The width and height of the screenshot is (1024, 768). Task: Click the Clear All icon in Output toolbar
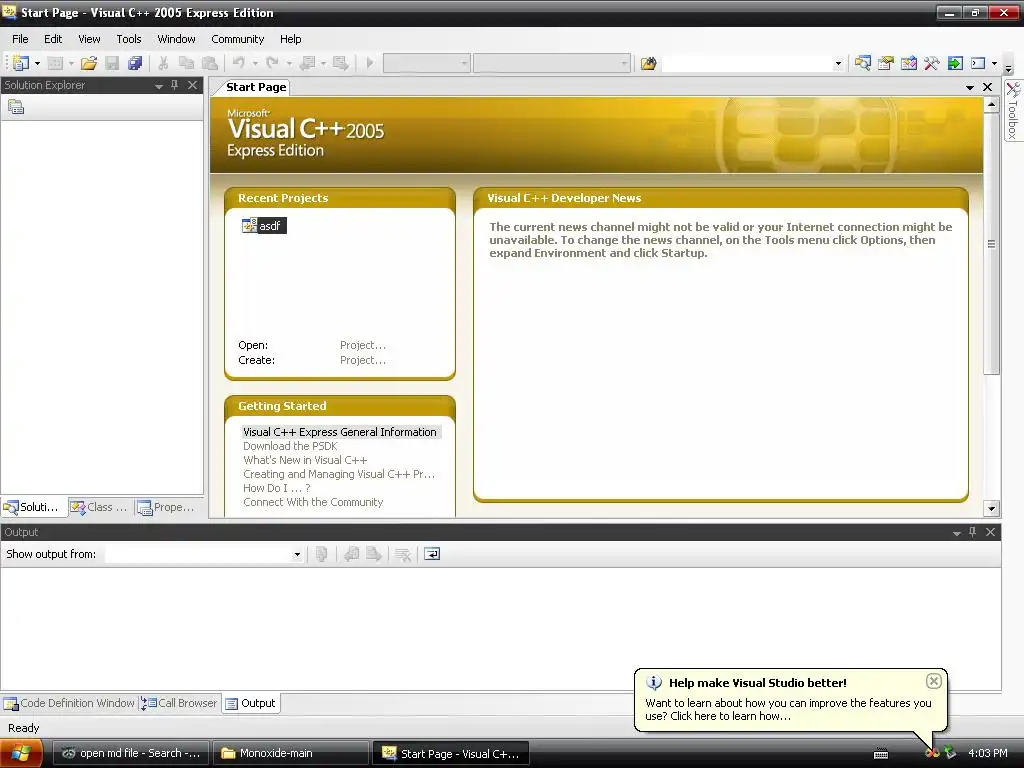pyautogui.click(x=403, y=554)
